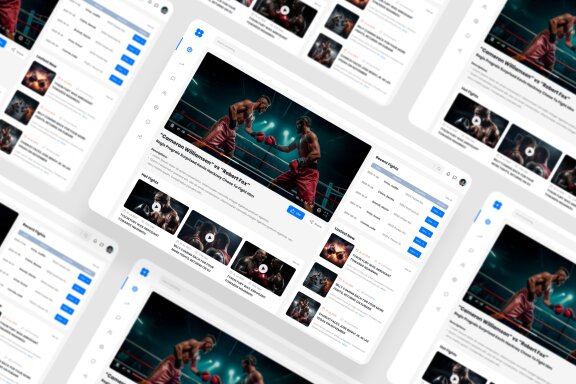Viewport: 576px width, 384px height.
Task: Click the blue logo in the bottom-right window
Action: 497,205
